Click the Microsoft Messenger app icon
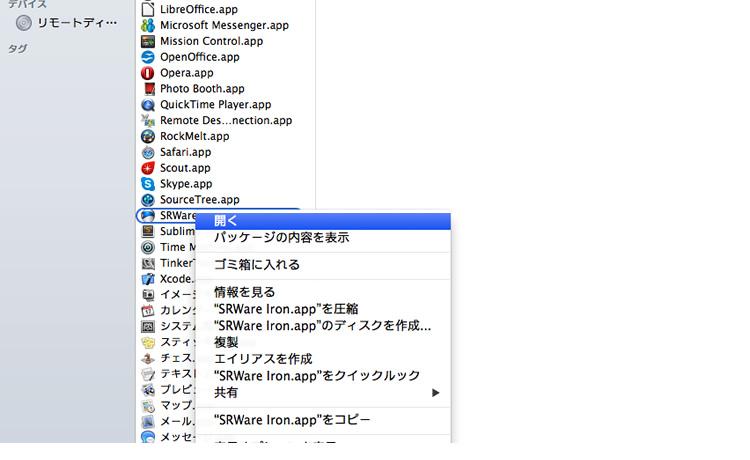This screenshot has width=750, height=460. pos(148,25)
